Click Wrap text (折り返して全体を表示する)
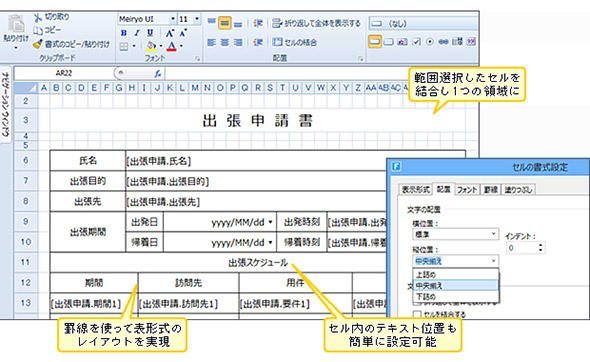Image resolution: width=590 pixels, height=362 pixels. coord(316,23)
